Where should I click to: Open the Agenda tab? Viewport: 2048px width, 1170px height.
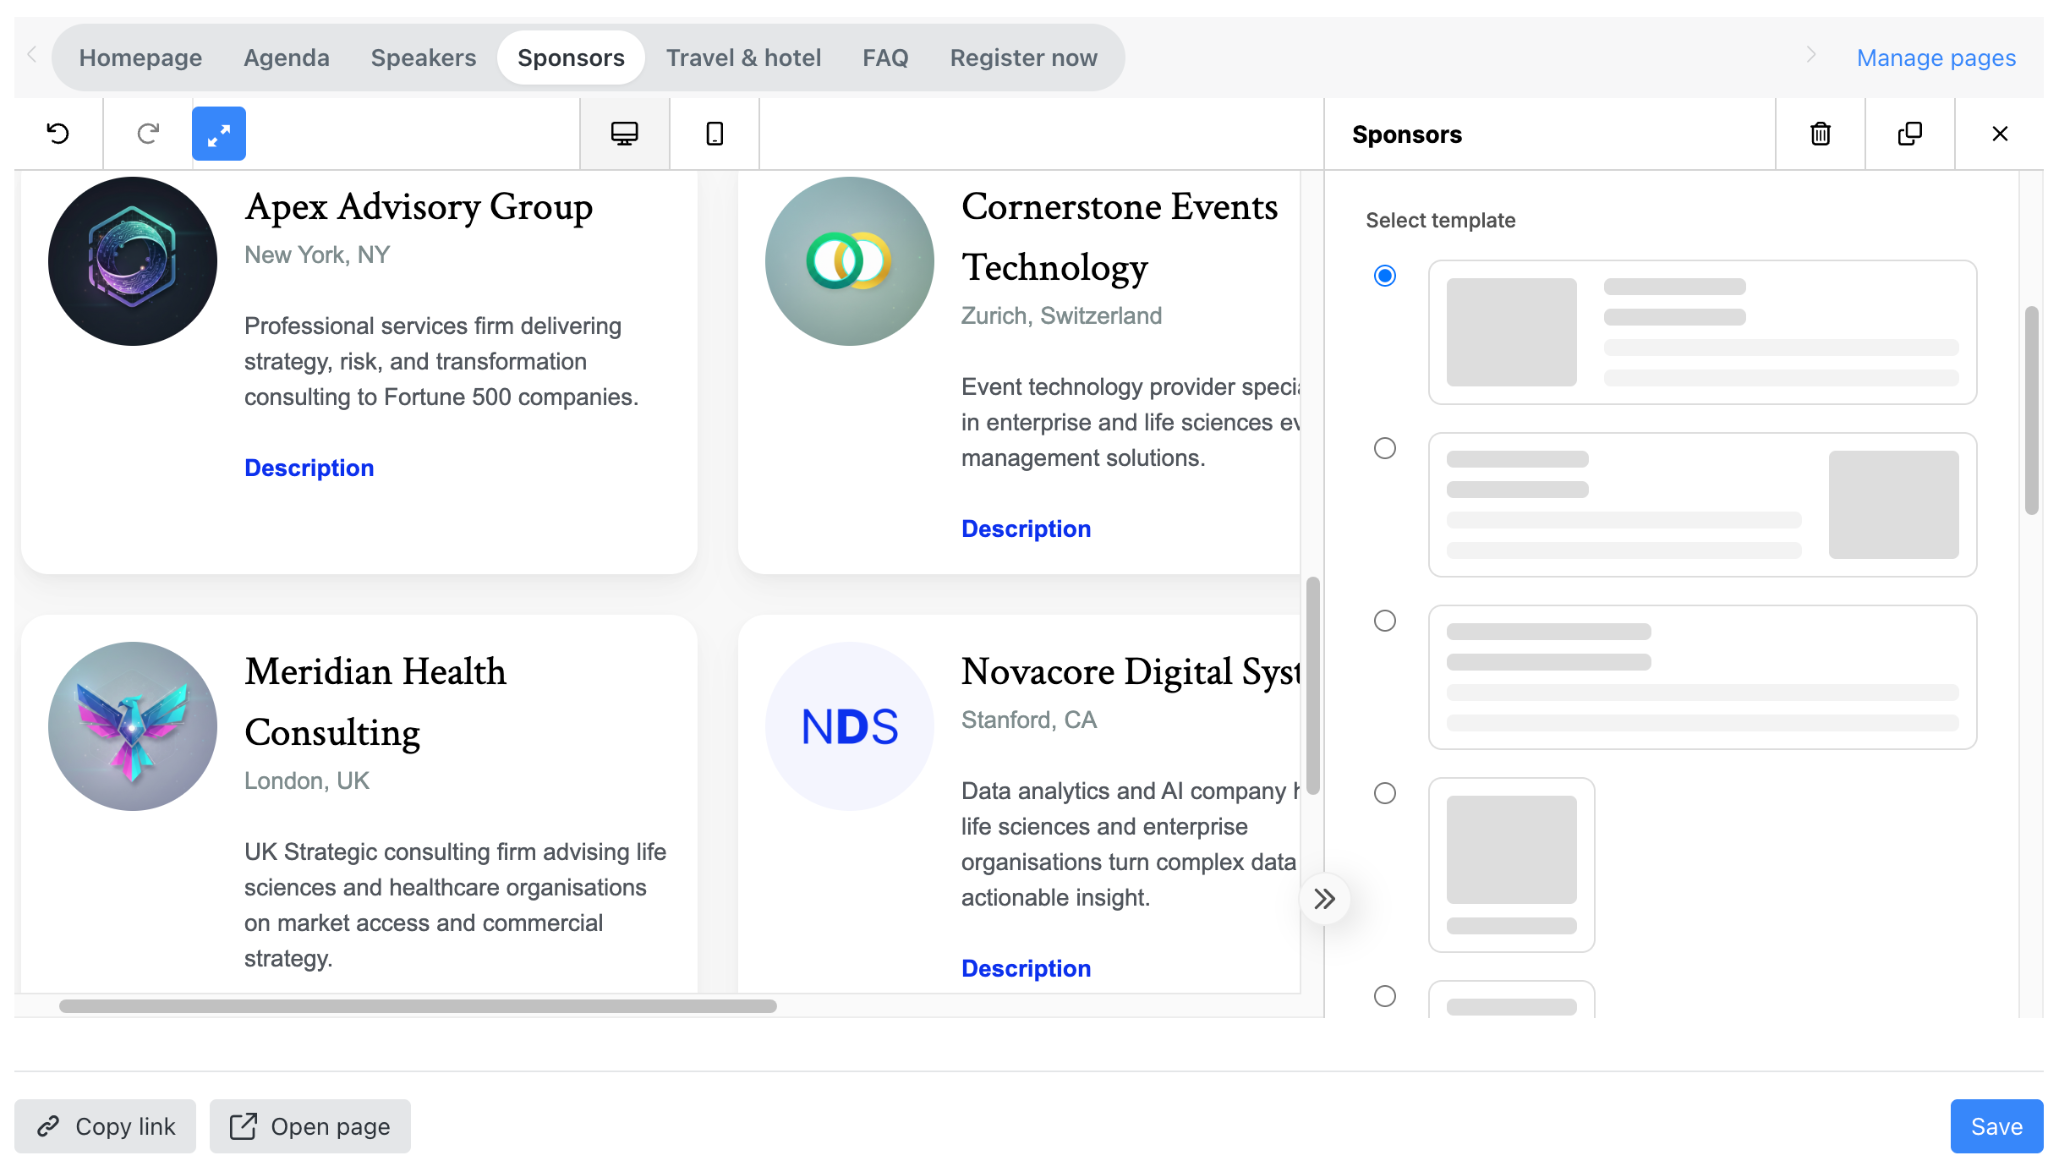pos(287,58)
